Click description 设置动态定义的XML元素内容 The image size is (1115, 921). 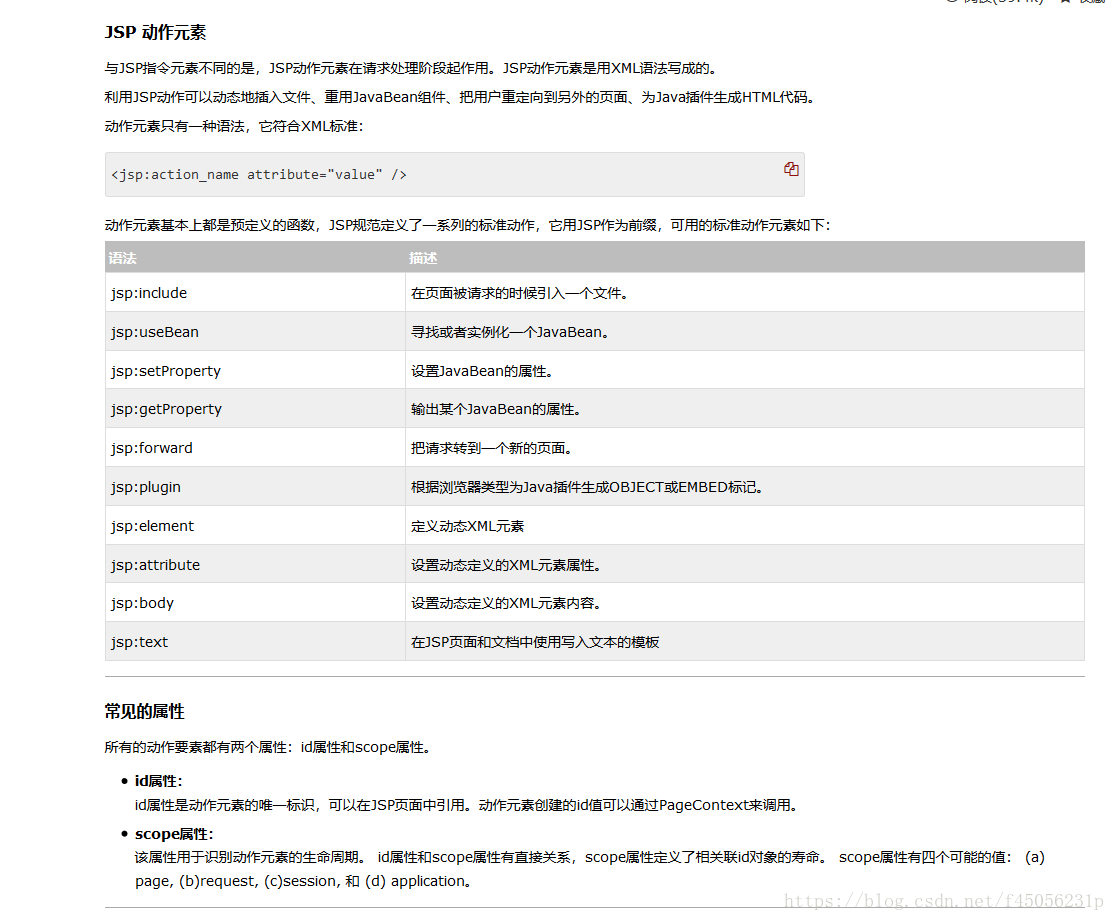coord(506,603)
